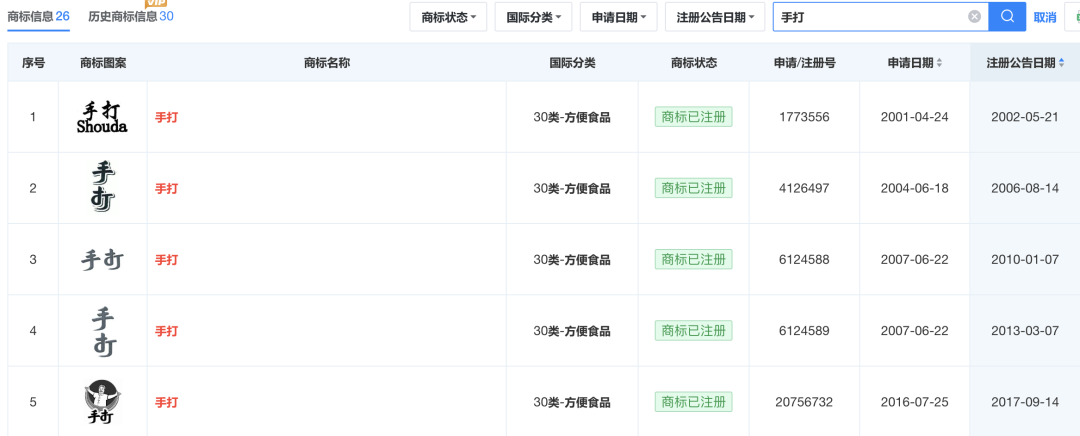The width and height of the screenshot is (1080, 436).
Task: Open the horizontal 手打 logo in row 3
Action: 102,260
